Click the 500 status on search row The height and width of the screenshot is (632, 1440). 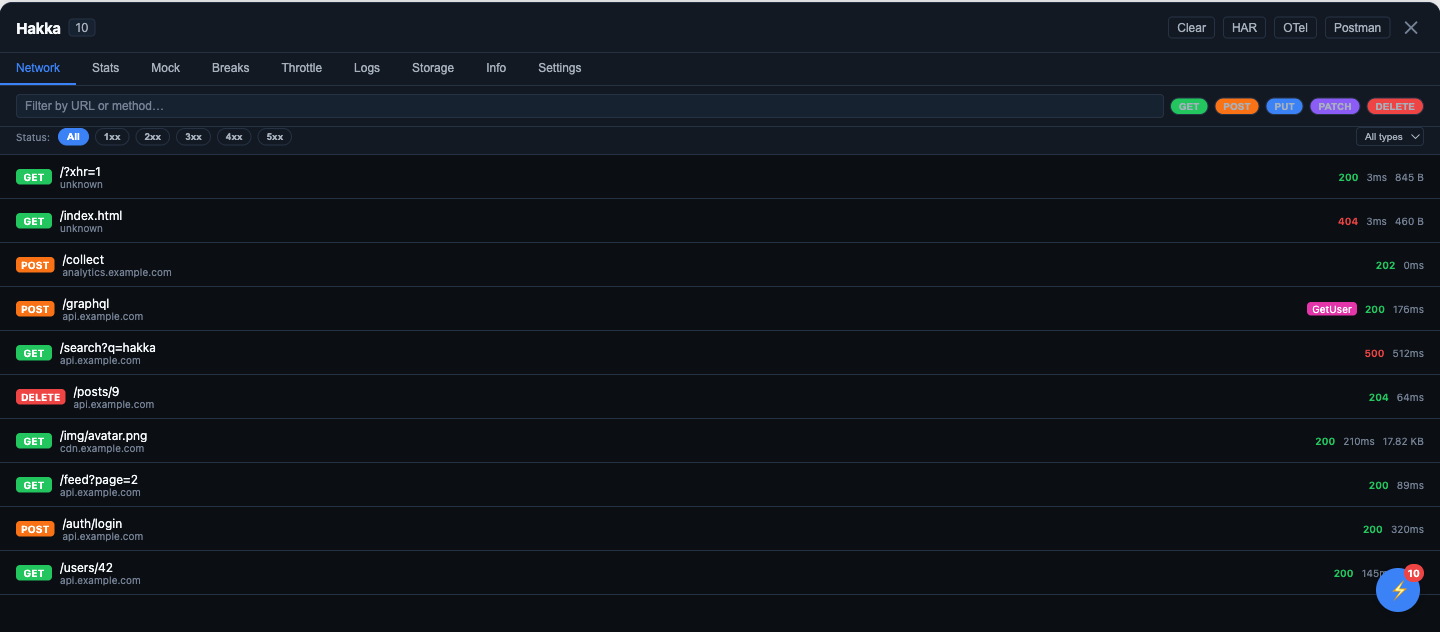click(x=1374, y=353)
